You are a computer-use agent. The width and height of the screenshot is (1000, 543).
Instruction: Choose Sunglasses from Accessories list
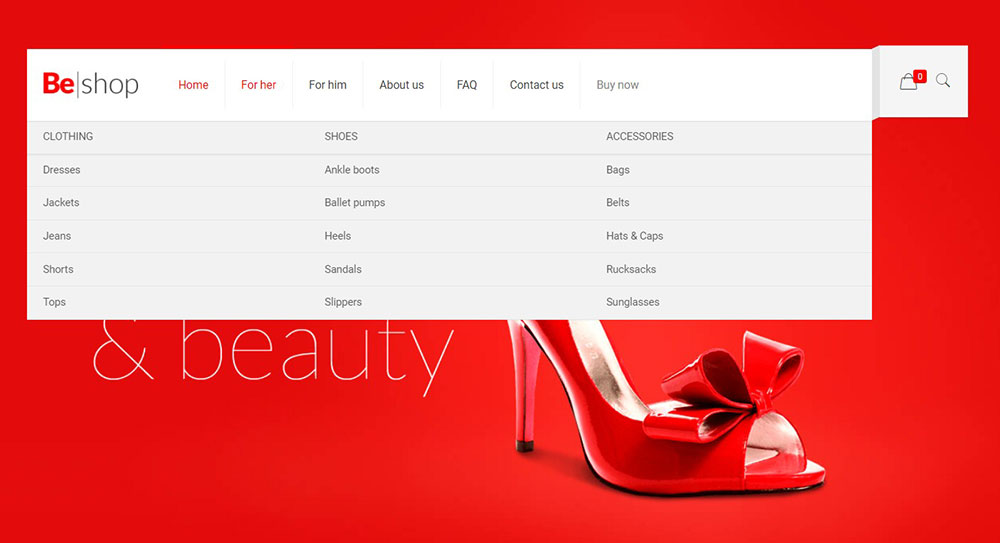coord(633,302)
